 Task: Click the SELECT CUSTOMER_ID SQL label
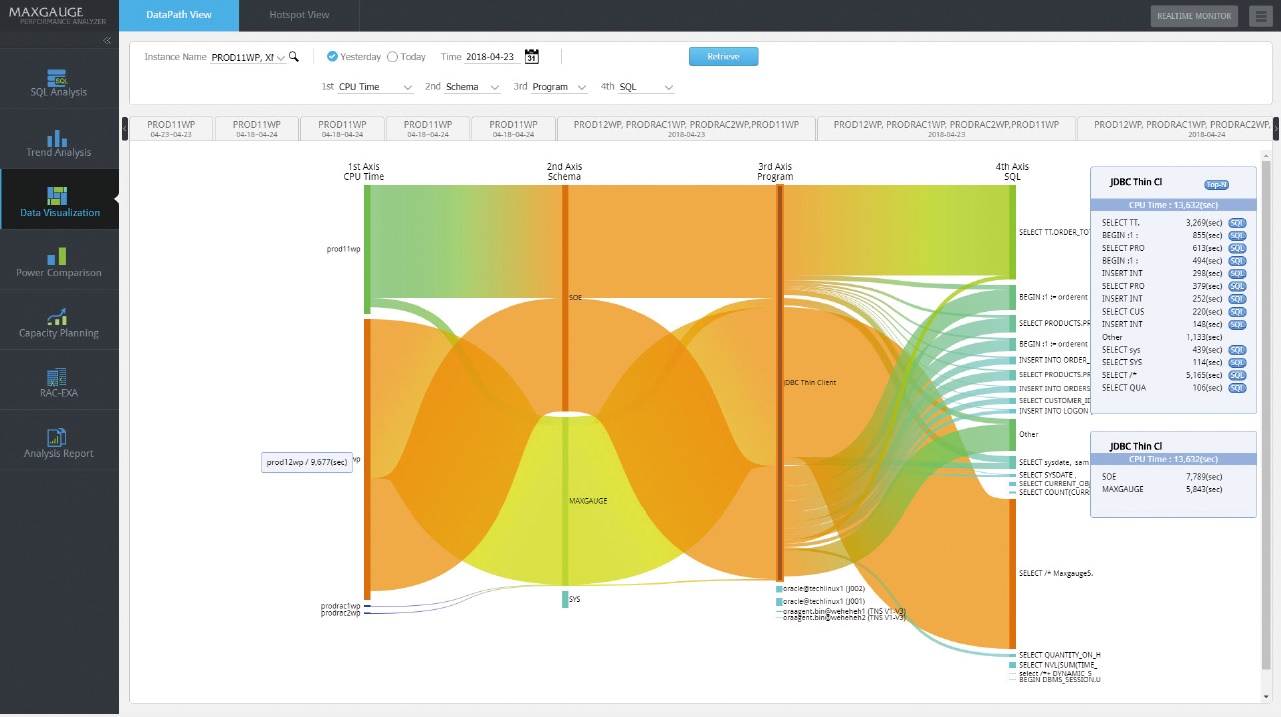[1054, 400]
